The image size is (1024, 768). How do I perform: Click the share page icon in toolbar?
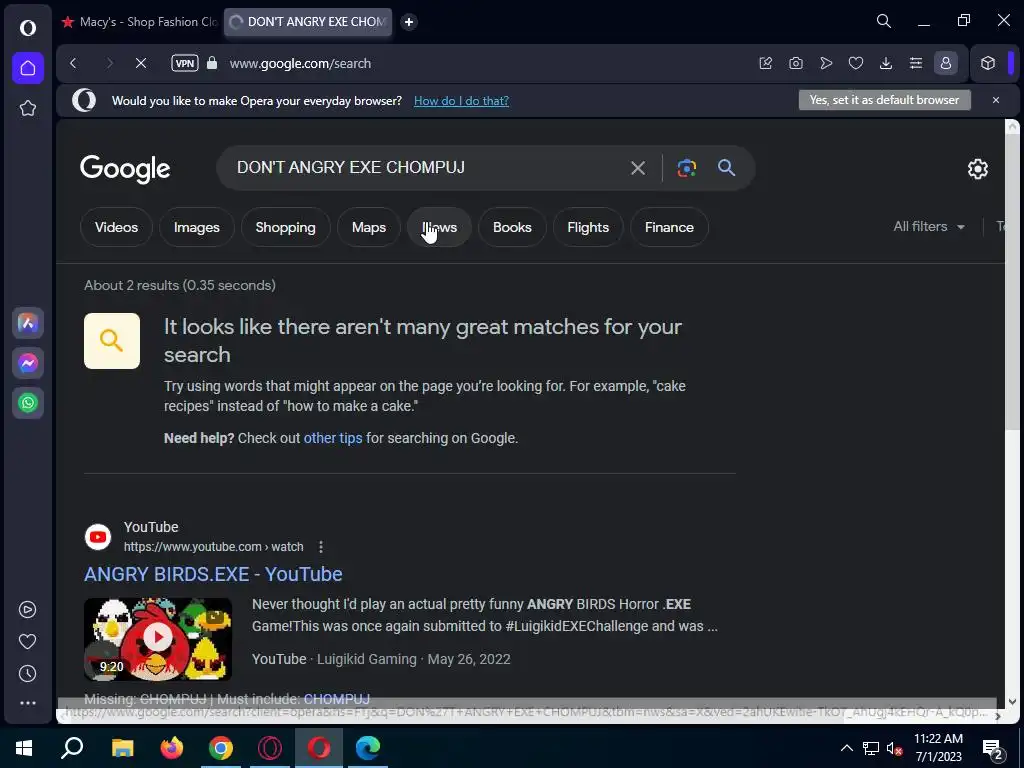pyautogui.click(x=765, y=63)
